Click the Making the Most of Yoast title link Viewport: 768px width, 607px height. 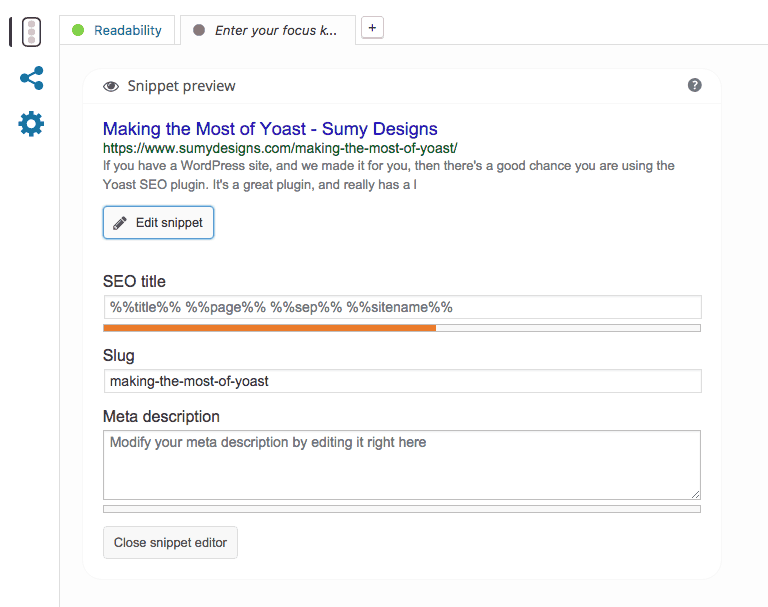click(x=270, y=128)
